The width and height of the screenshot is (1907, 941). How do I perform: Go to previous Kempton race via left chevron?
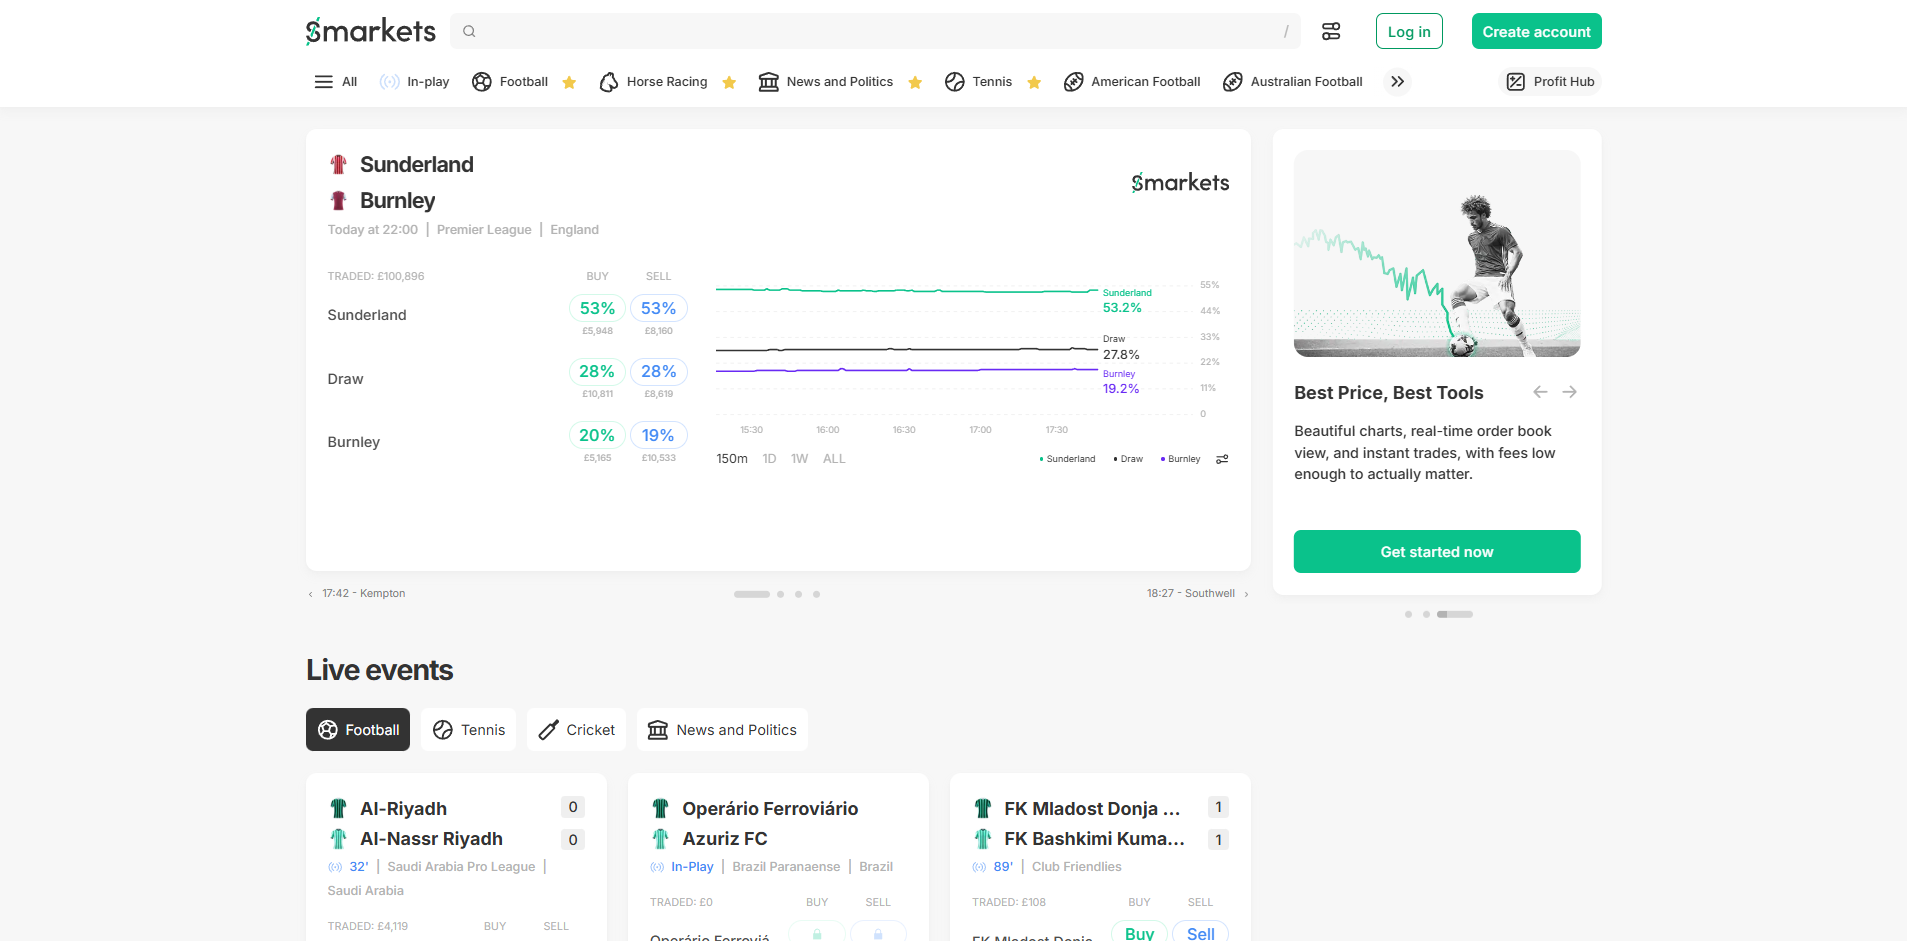tap(309, 593)
